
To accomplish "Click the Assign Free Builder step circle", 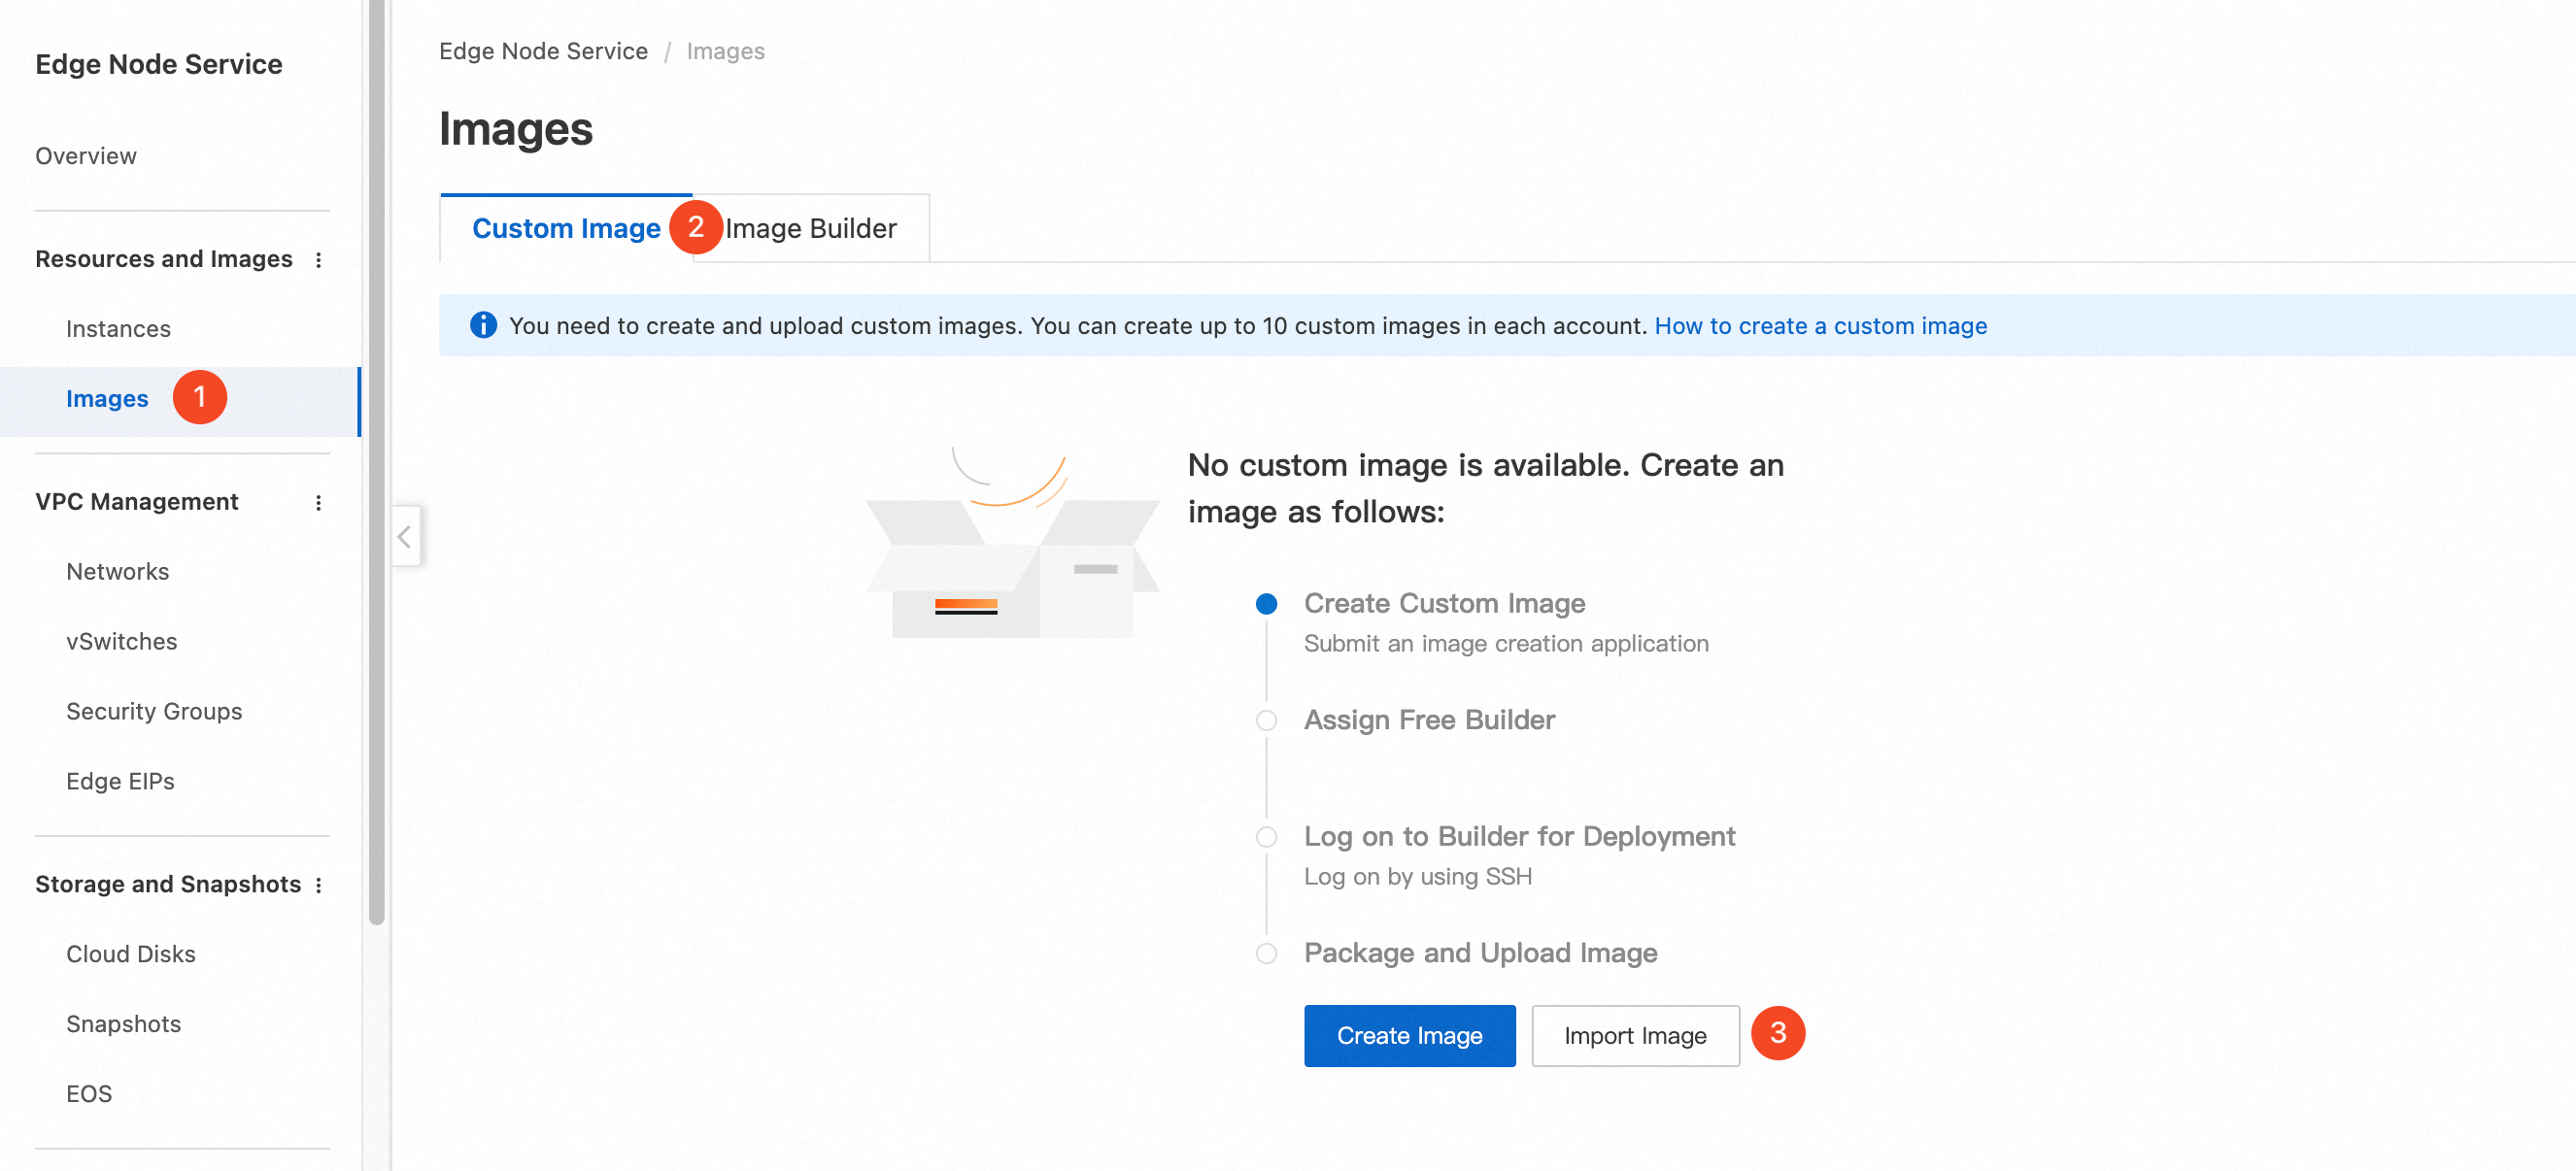I will [1266, 721].
